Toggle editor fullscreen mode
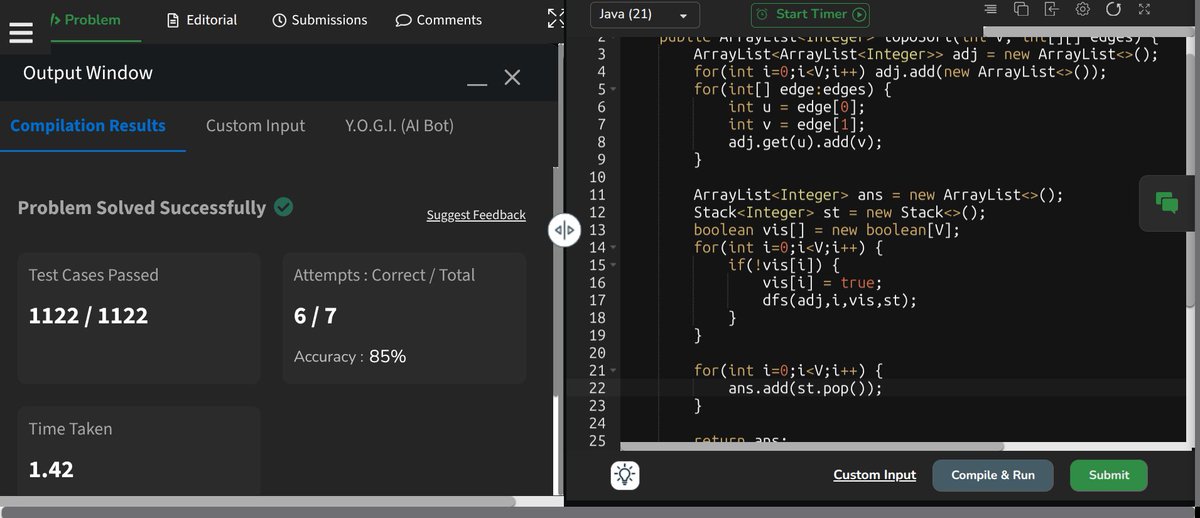 [x=1144, y=9]
